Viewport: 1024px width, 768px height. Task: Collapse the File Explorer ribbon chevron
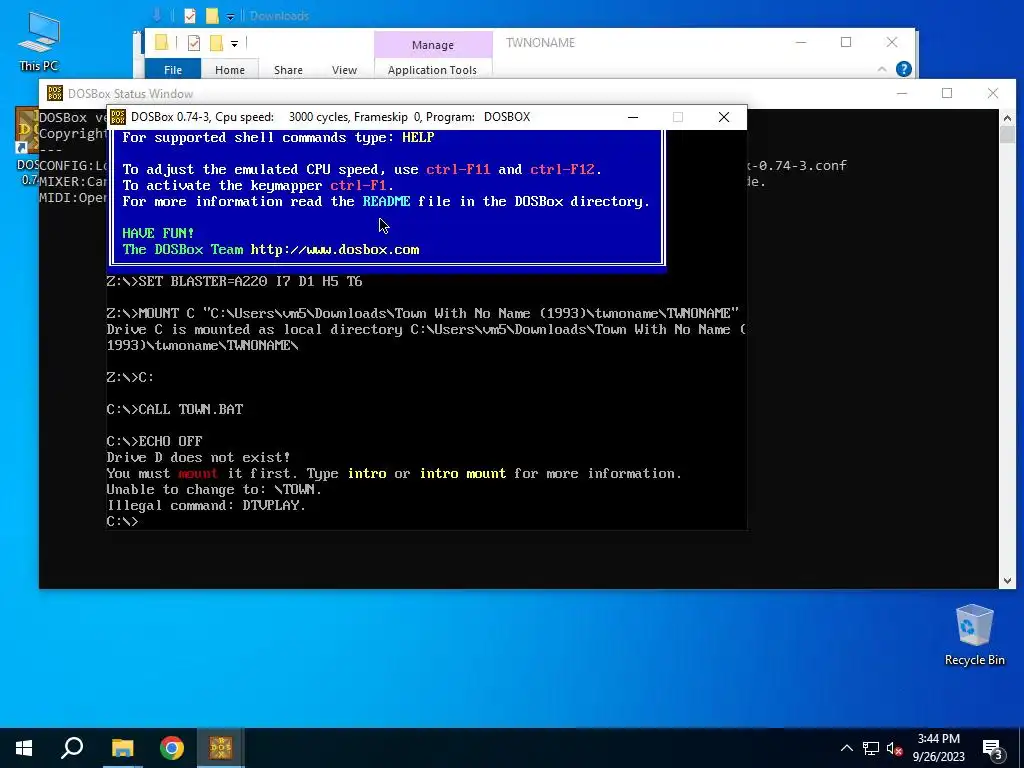pyautogui.click(x=882, y=69)
